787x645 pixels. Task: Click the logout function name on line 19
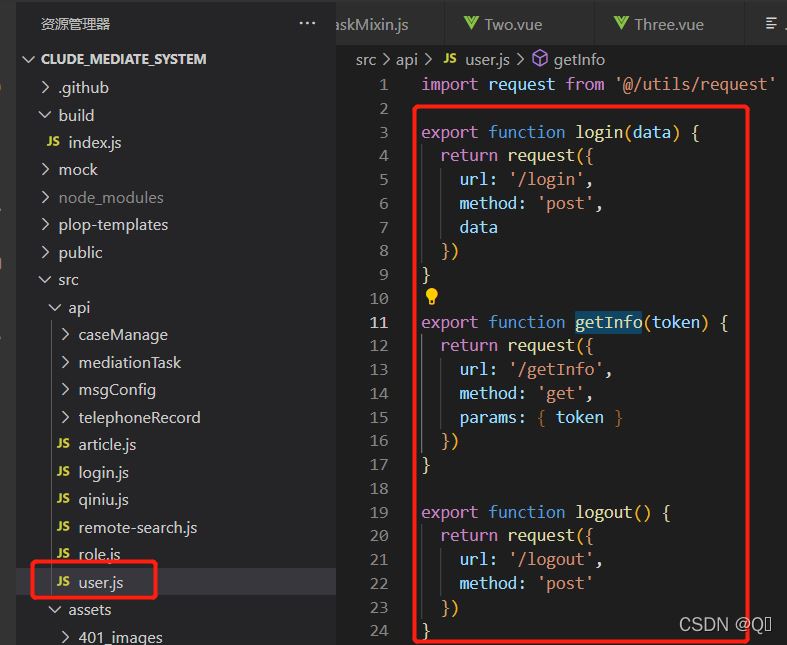pyautogui.click(x=603, y=512)
